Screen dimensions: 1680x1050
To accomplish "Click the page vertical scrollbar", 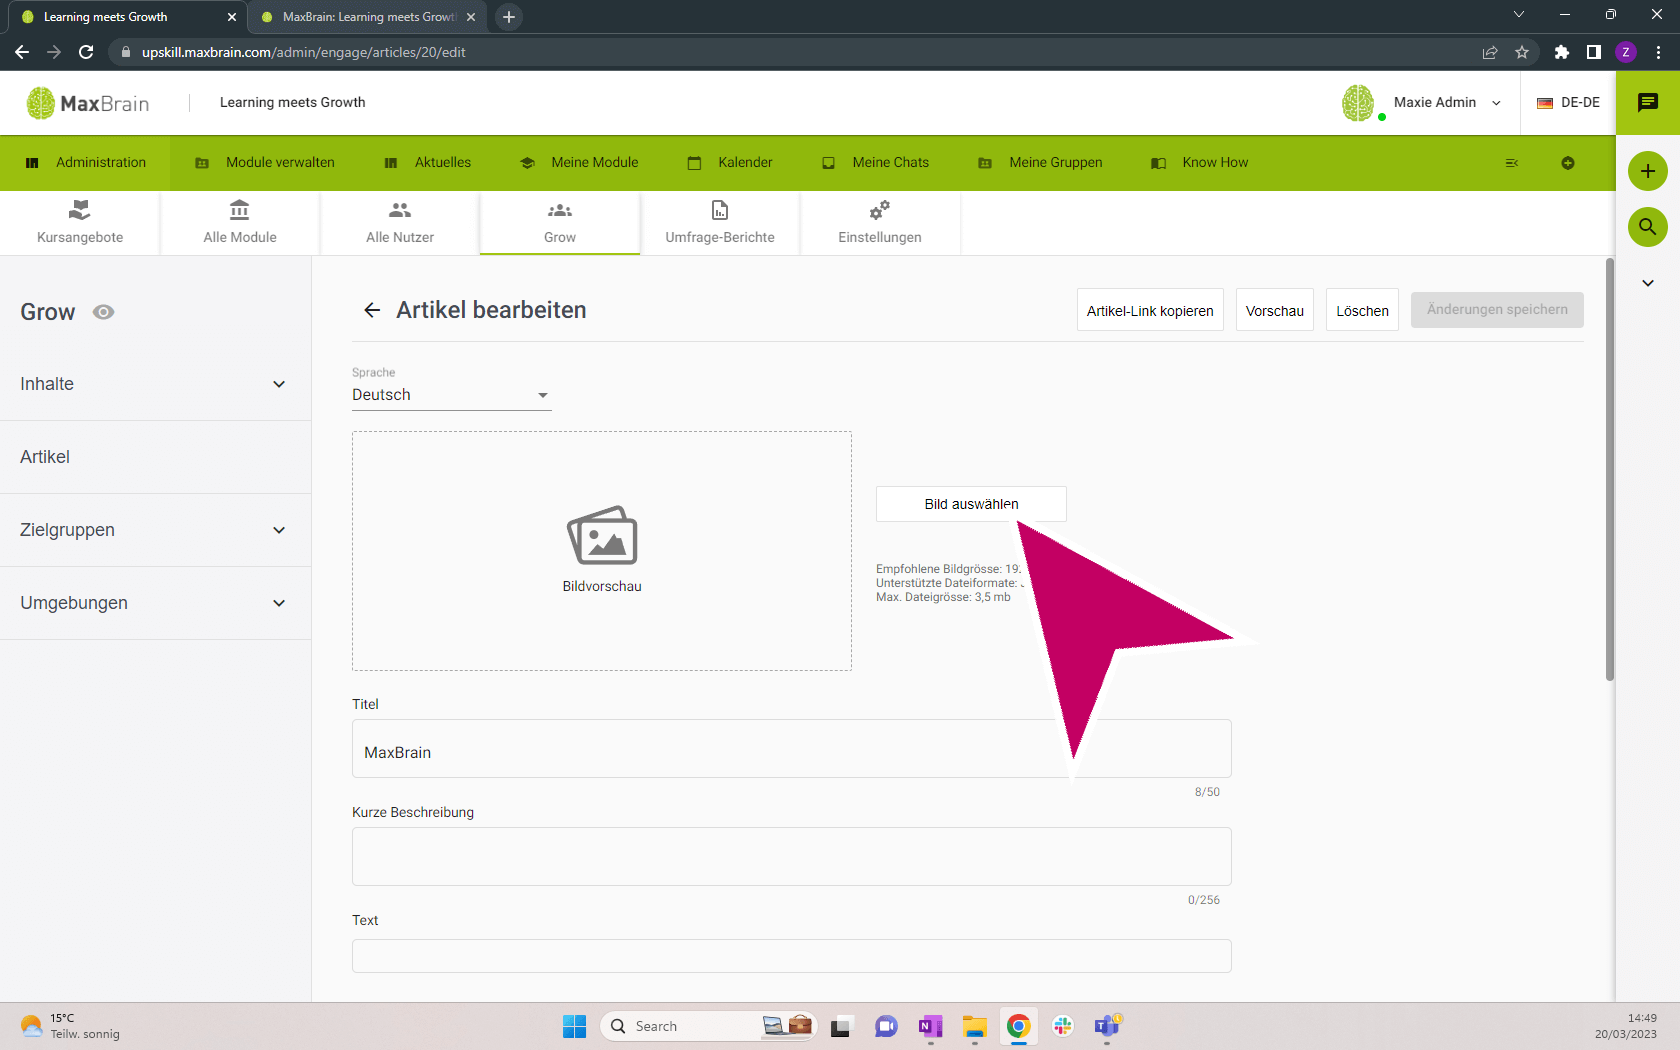I will coord(1610,470).
